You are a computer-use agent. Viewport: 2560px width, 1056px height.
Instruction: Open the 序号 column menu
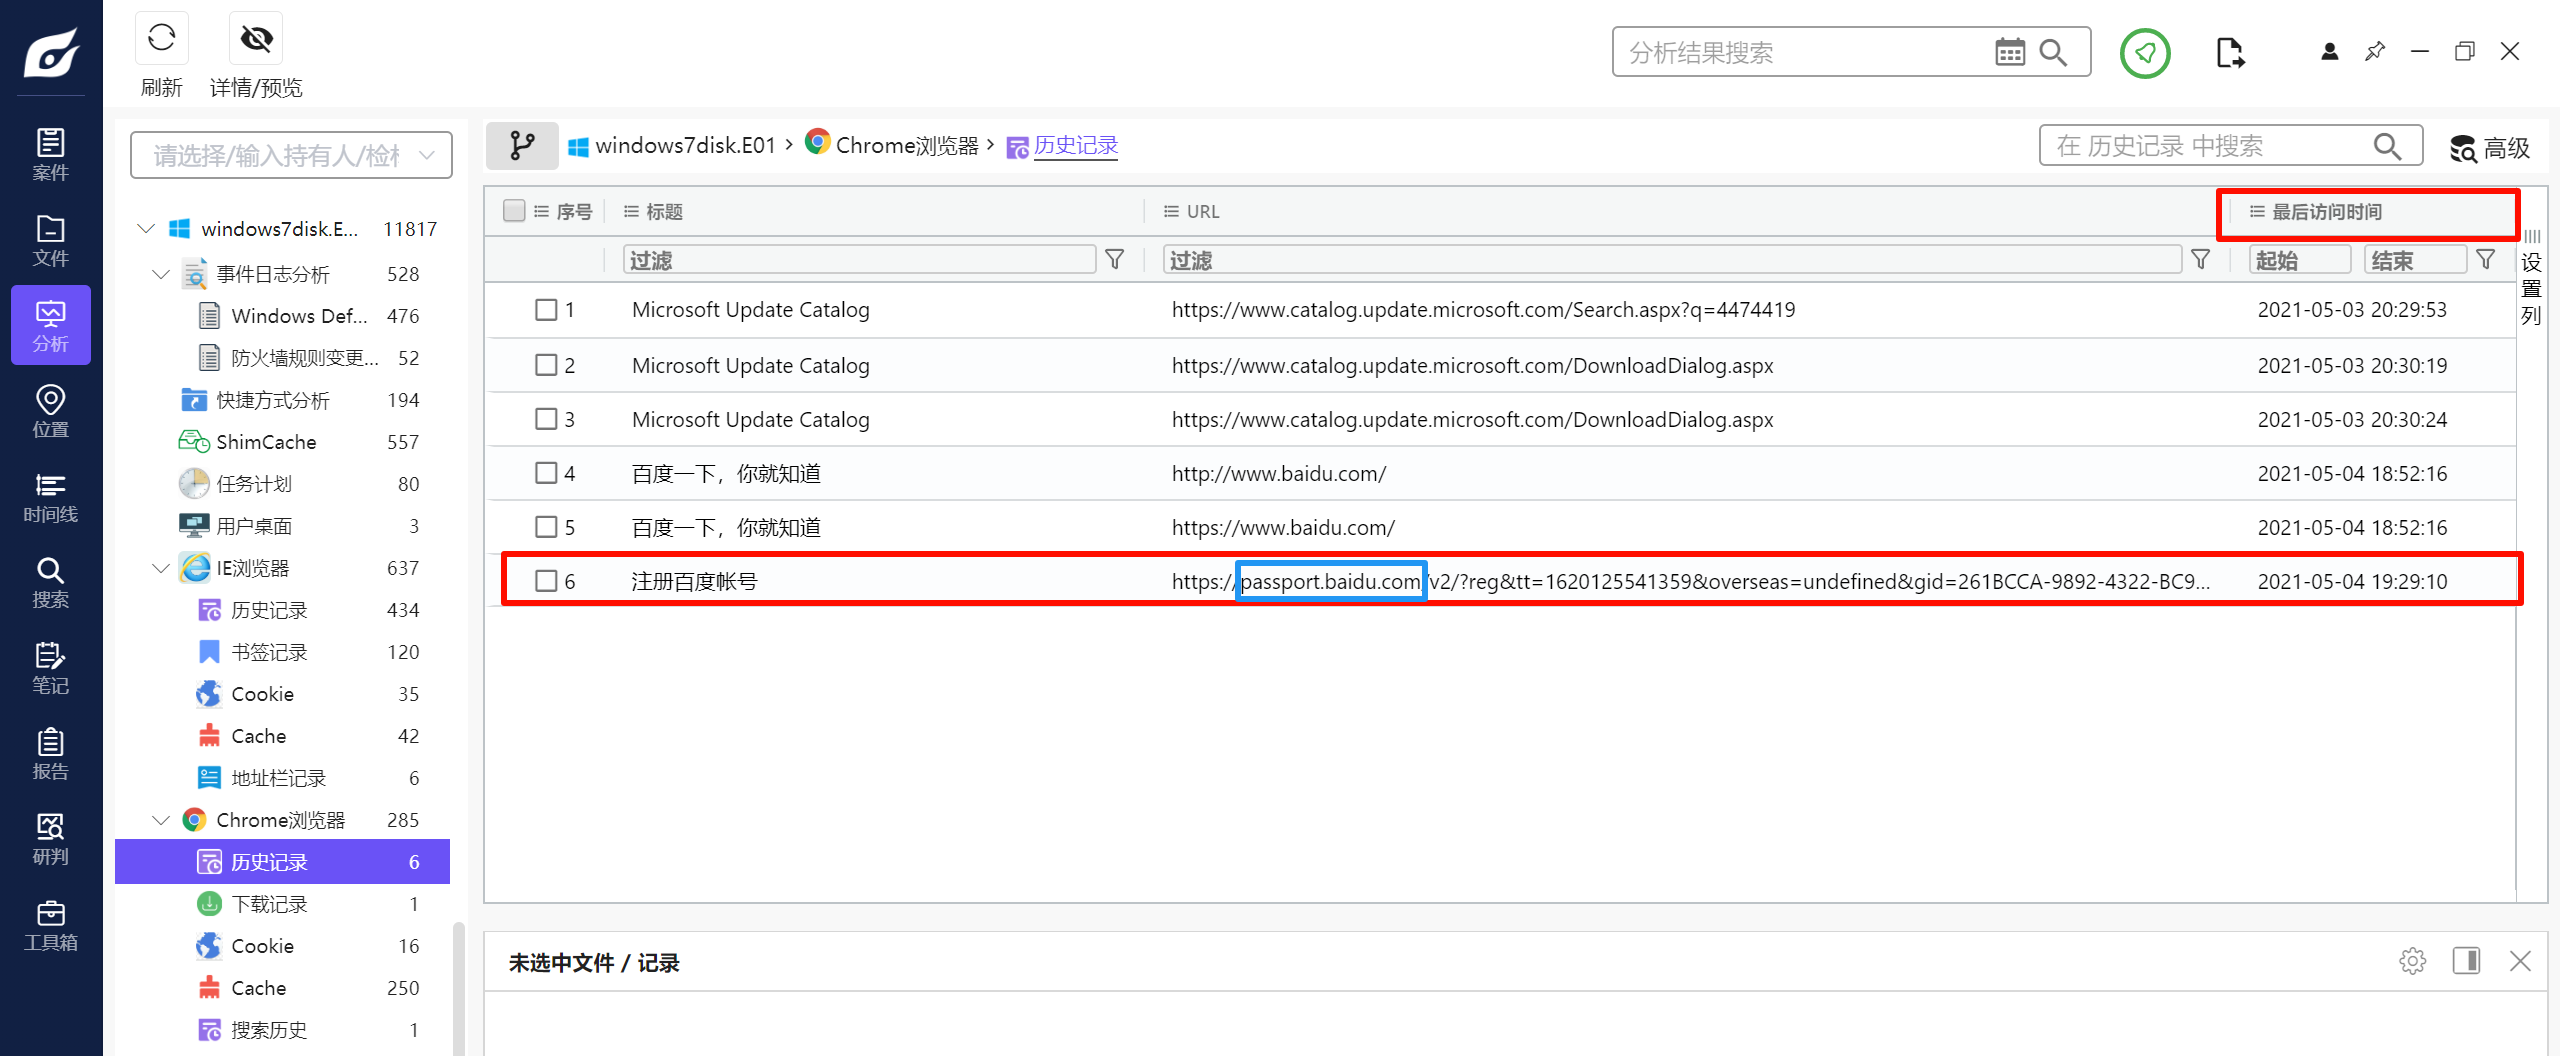(x=542, y=211)
